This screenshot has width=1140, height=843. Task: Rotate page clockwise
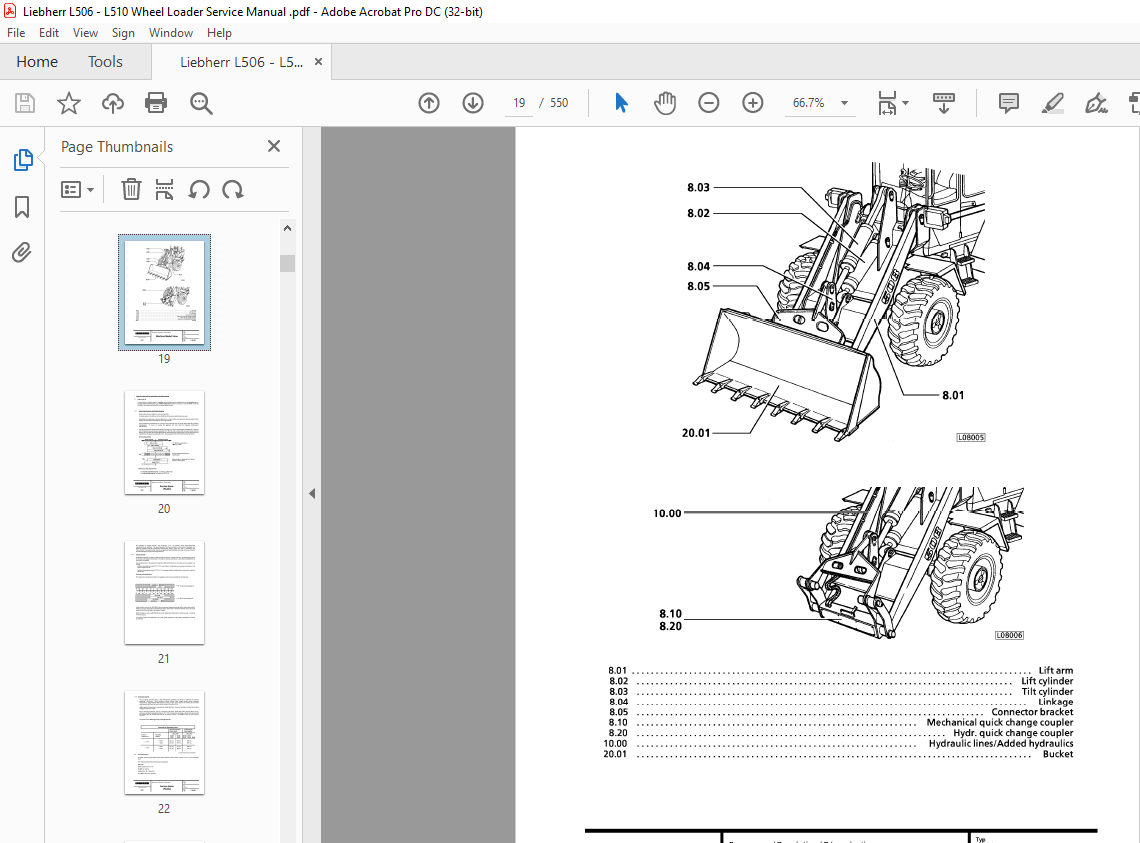pos(233,190)
